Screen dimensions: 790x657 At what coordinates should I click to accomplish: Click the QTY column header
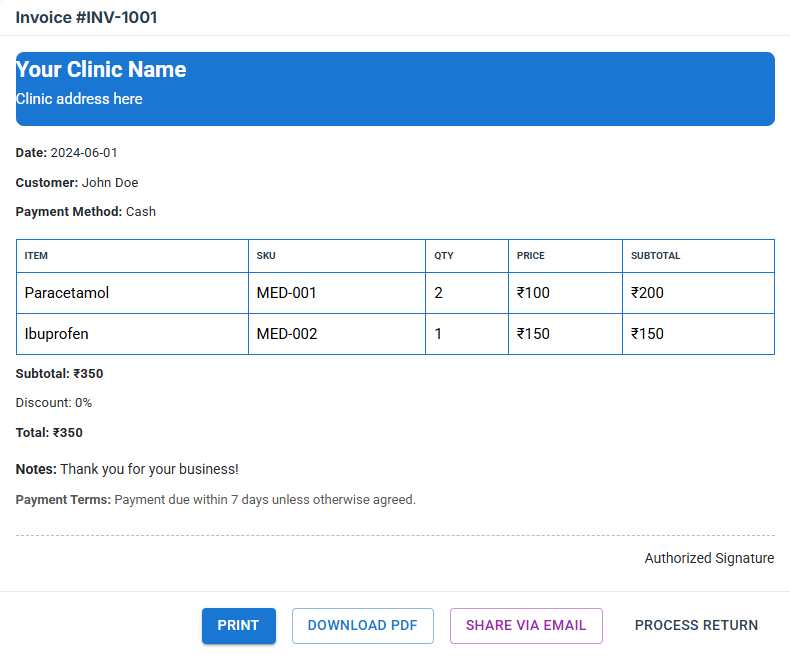[x=444, y=256]
